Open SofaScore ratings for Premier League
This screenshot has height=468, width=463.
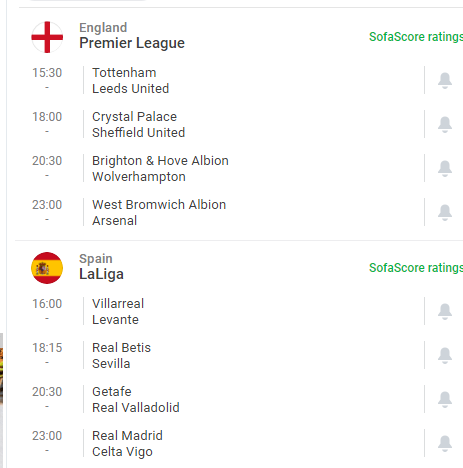point(416,37)
